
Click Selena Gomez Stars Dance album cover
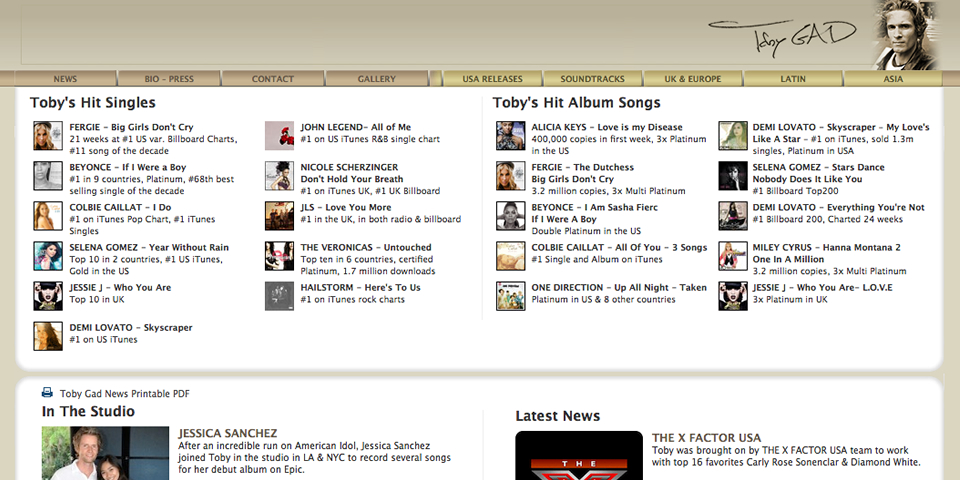(733, 176)
